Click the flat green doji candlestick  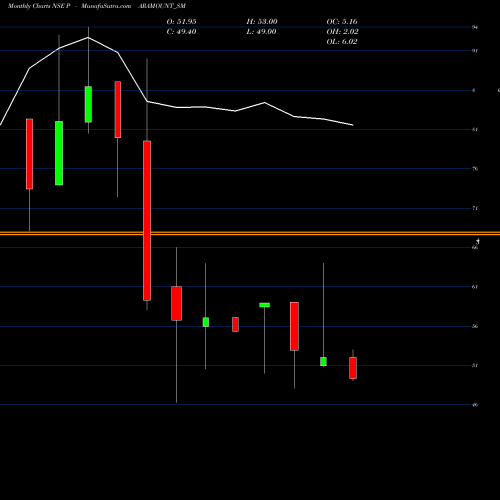pos(265,305)
